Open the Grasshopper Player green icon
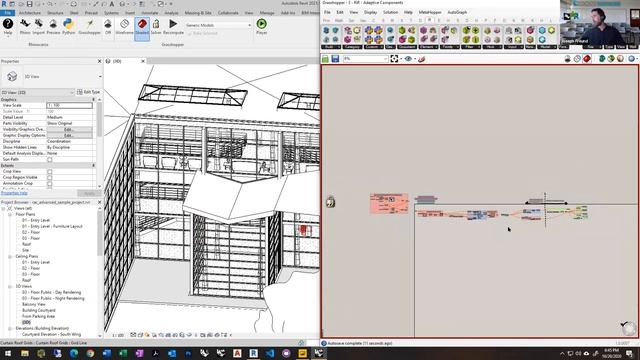The image size is (640, 360). click(261, 27)
